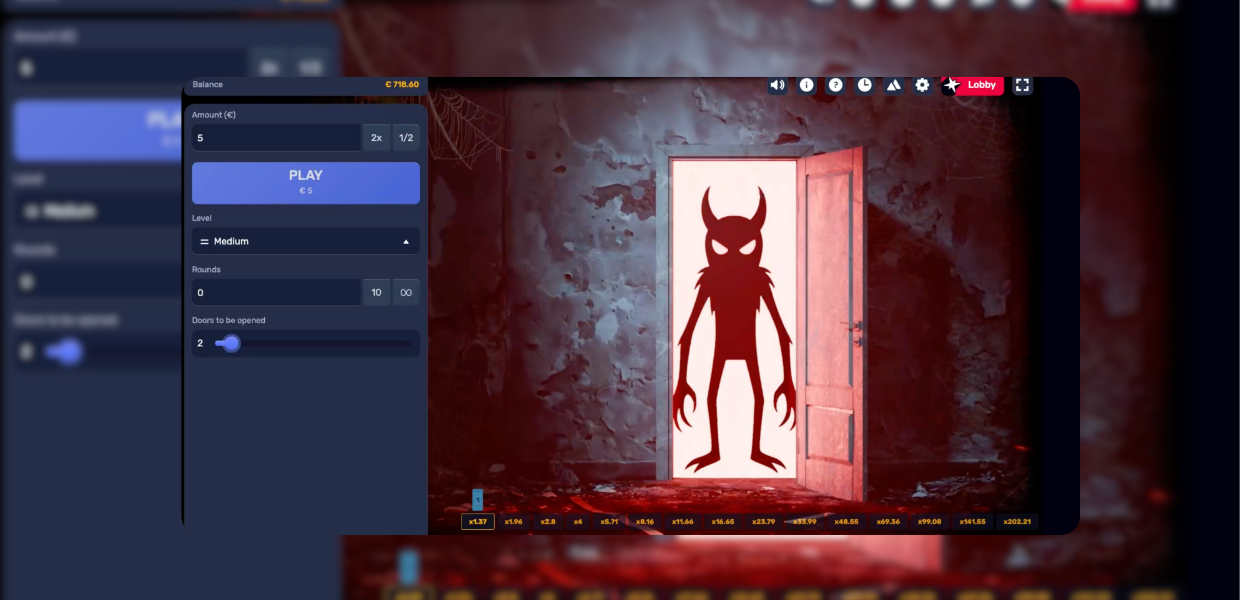This screenshot has width=1240, height=600.
Task: Set rounds to 10
Action: tap(376, 293)
